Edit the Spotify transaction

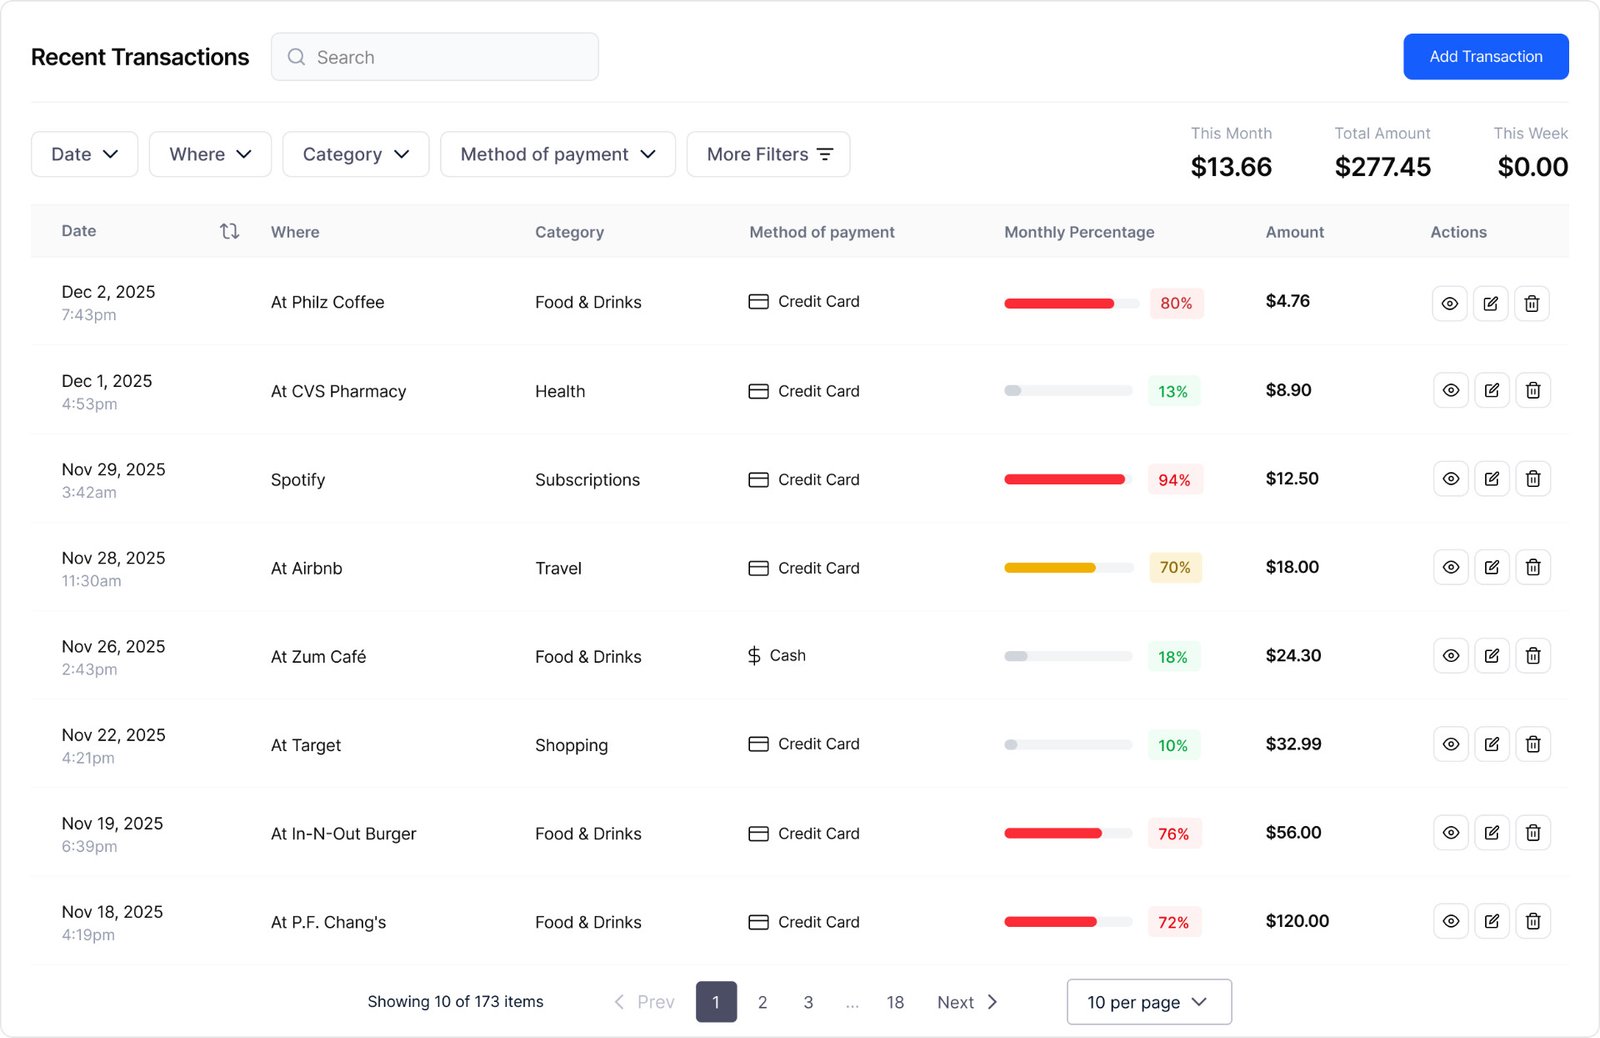(x=1491, y=479)
